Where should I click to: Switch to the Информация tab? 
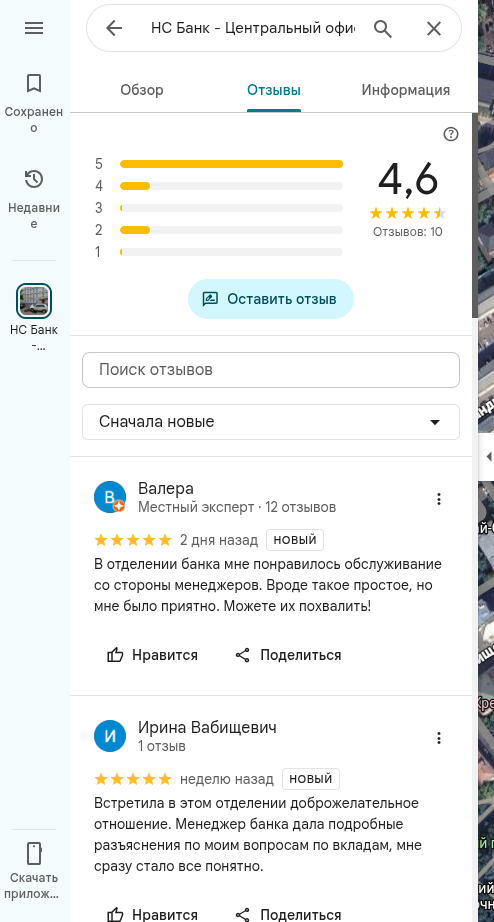point(406,90)
